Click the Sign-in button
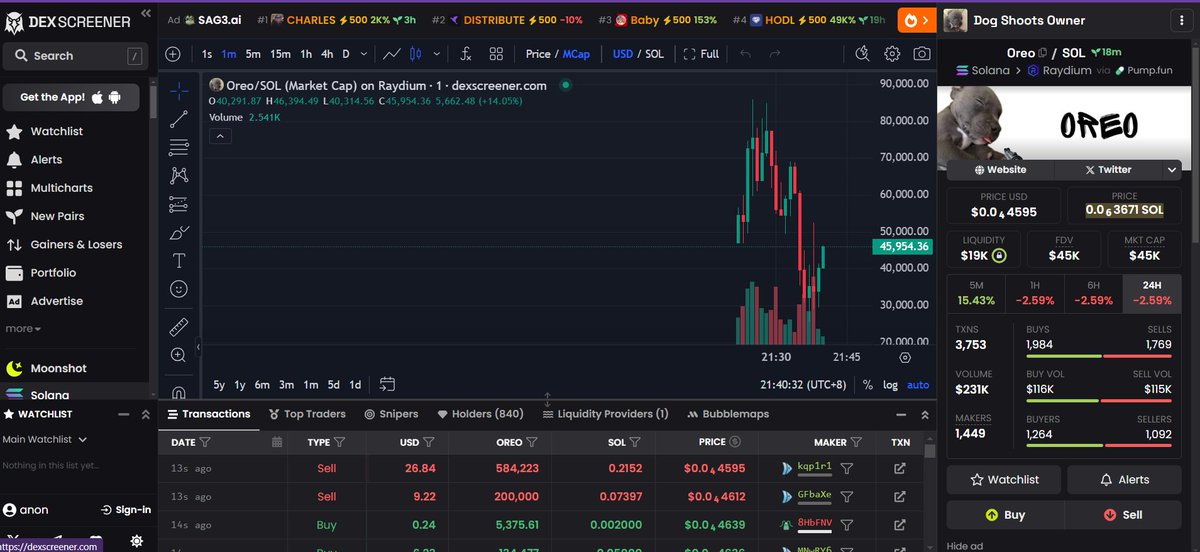This screenshot has height=552, width=1200. coord(126,510)
